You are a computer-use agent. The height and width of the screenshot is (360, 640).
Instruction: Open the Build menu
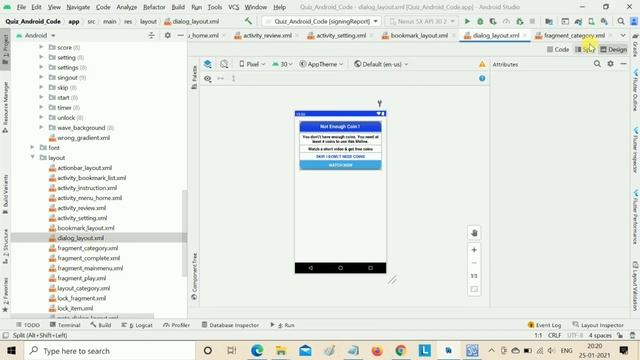pyautogui.click(x=178, y=7)
